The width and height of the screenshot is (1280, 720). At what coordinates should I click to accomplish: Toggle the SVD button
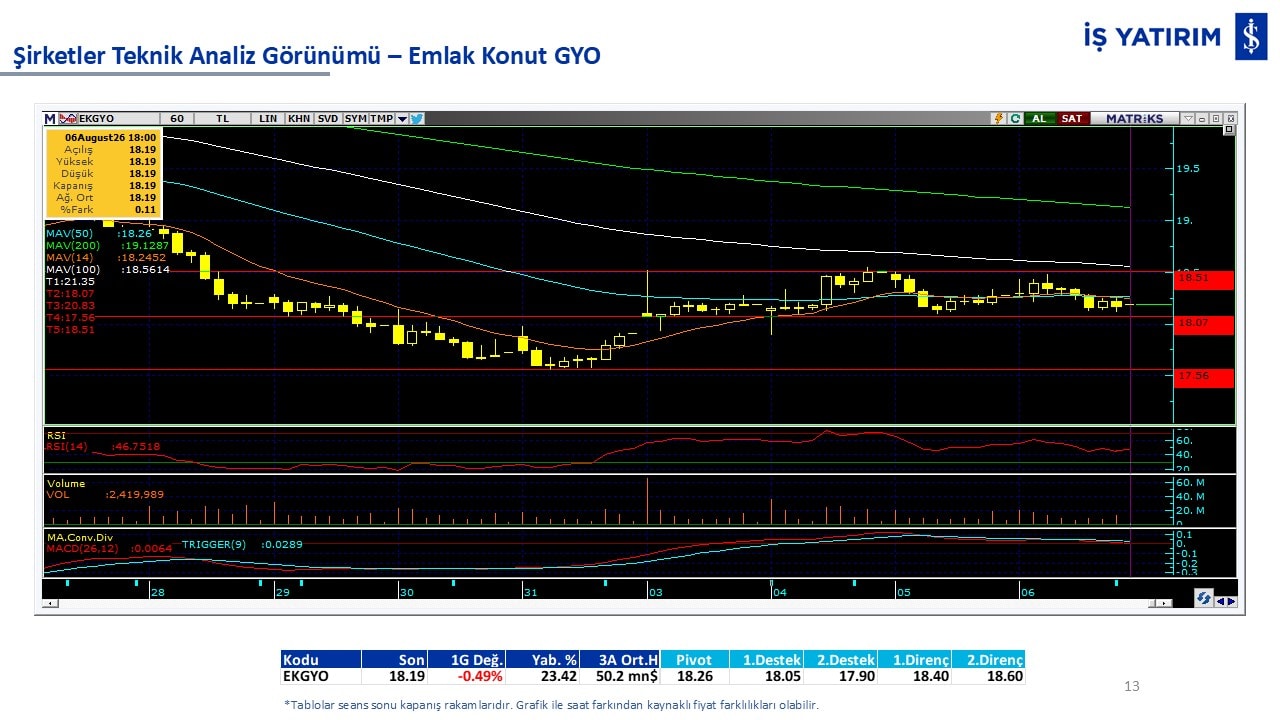(x=327, y=118)
